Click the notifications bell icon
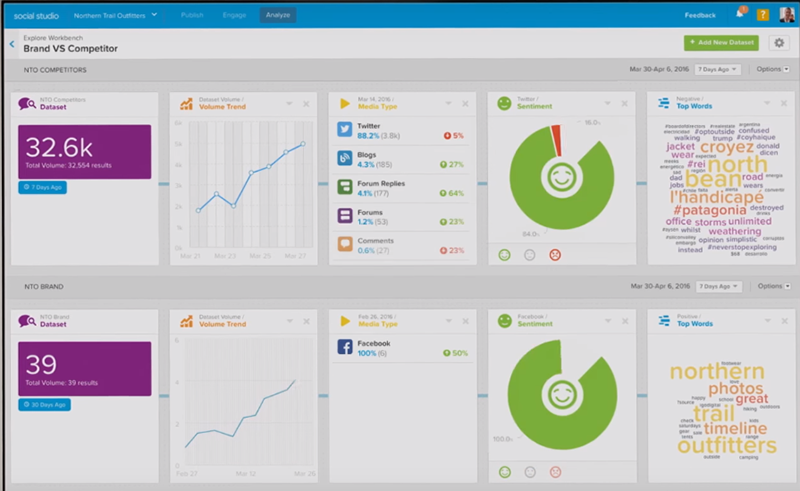800x491 pixels. 739,15
